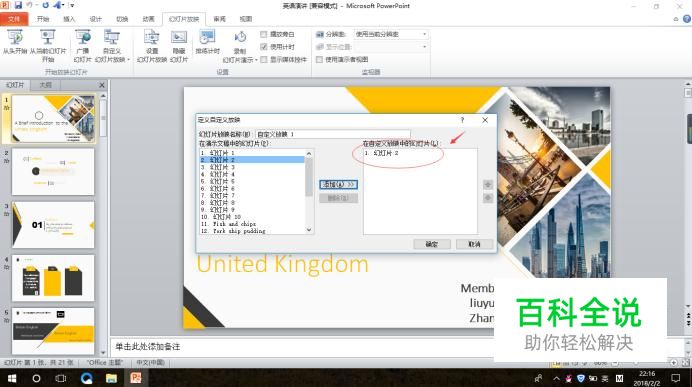692x387 pixels.
Task: Click the OK (确定) button in dialog
Action: coord(432,244)
